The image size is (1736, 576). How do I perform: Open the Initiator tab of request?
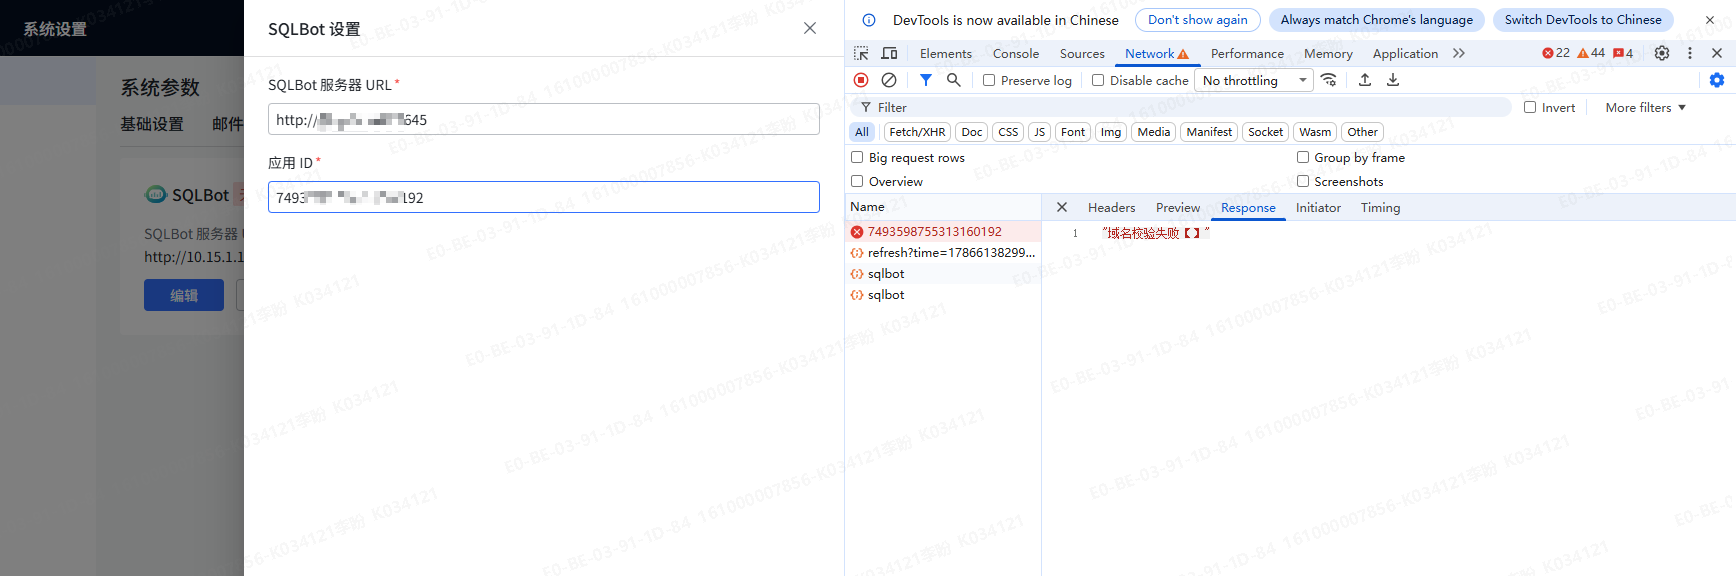click(x=1318, y=207)
